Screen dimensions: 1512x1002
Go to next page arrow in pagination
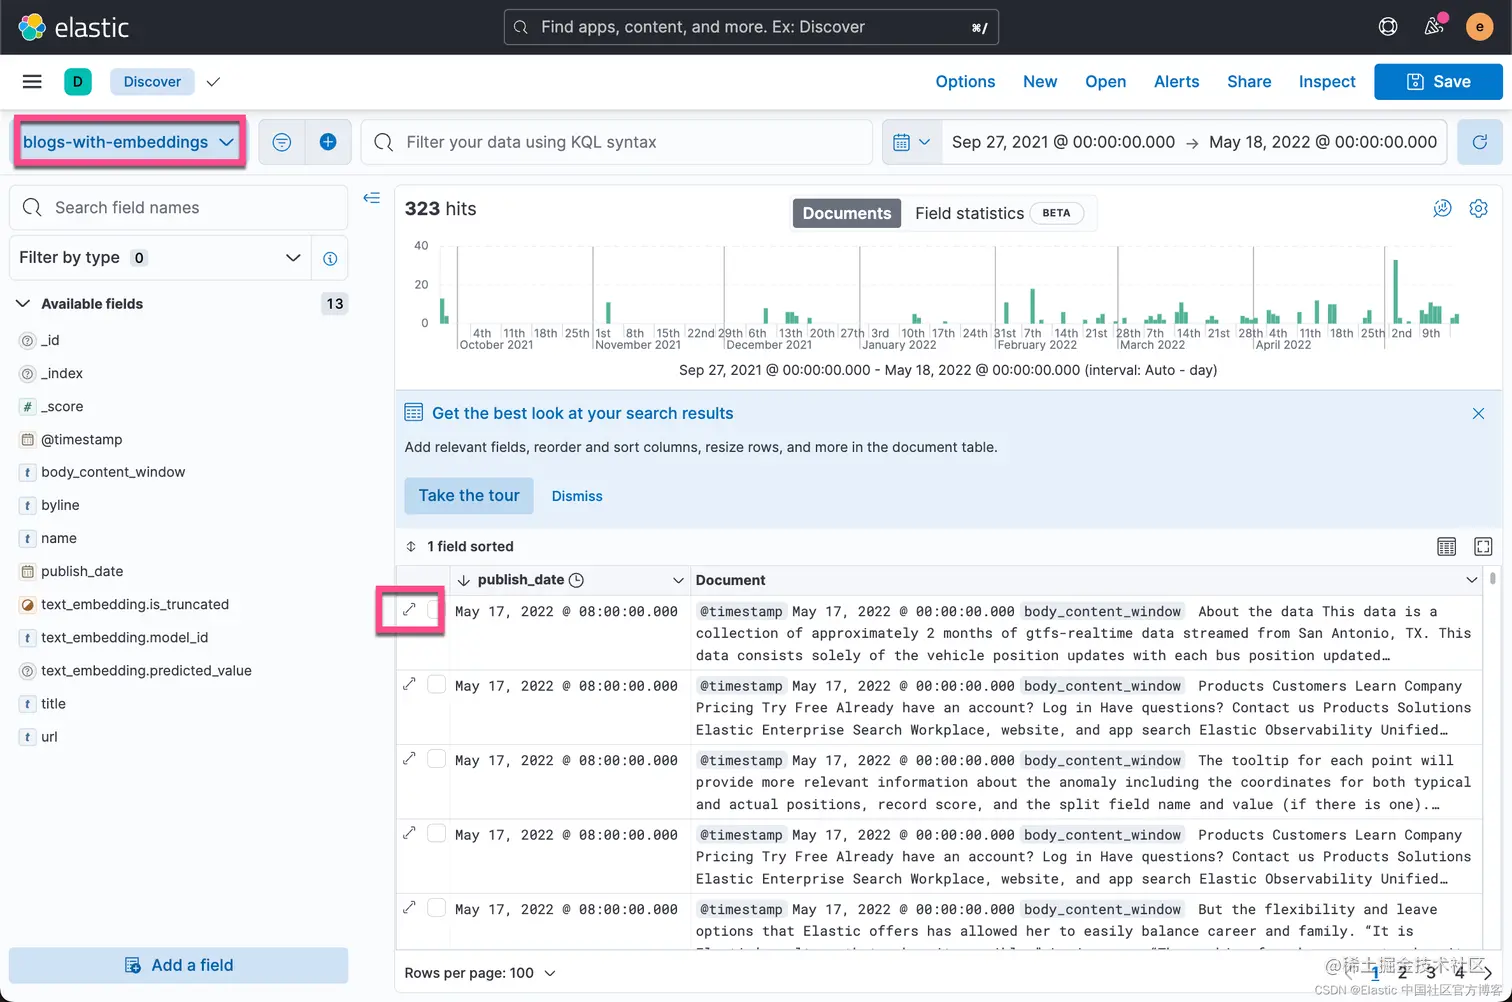(x=1488, y=972)
